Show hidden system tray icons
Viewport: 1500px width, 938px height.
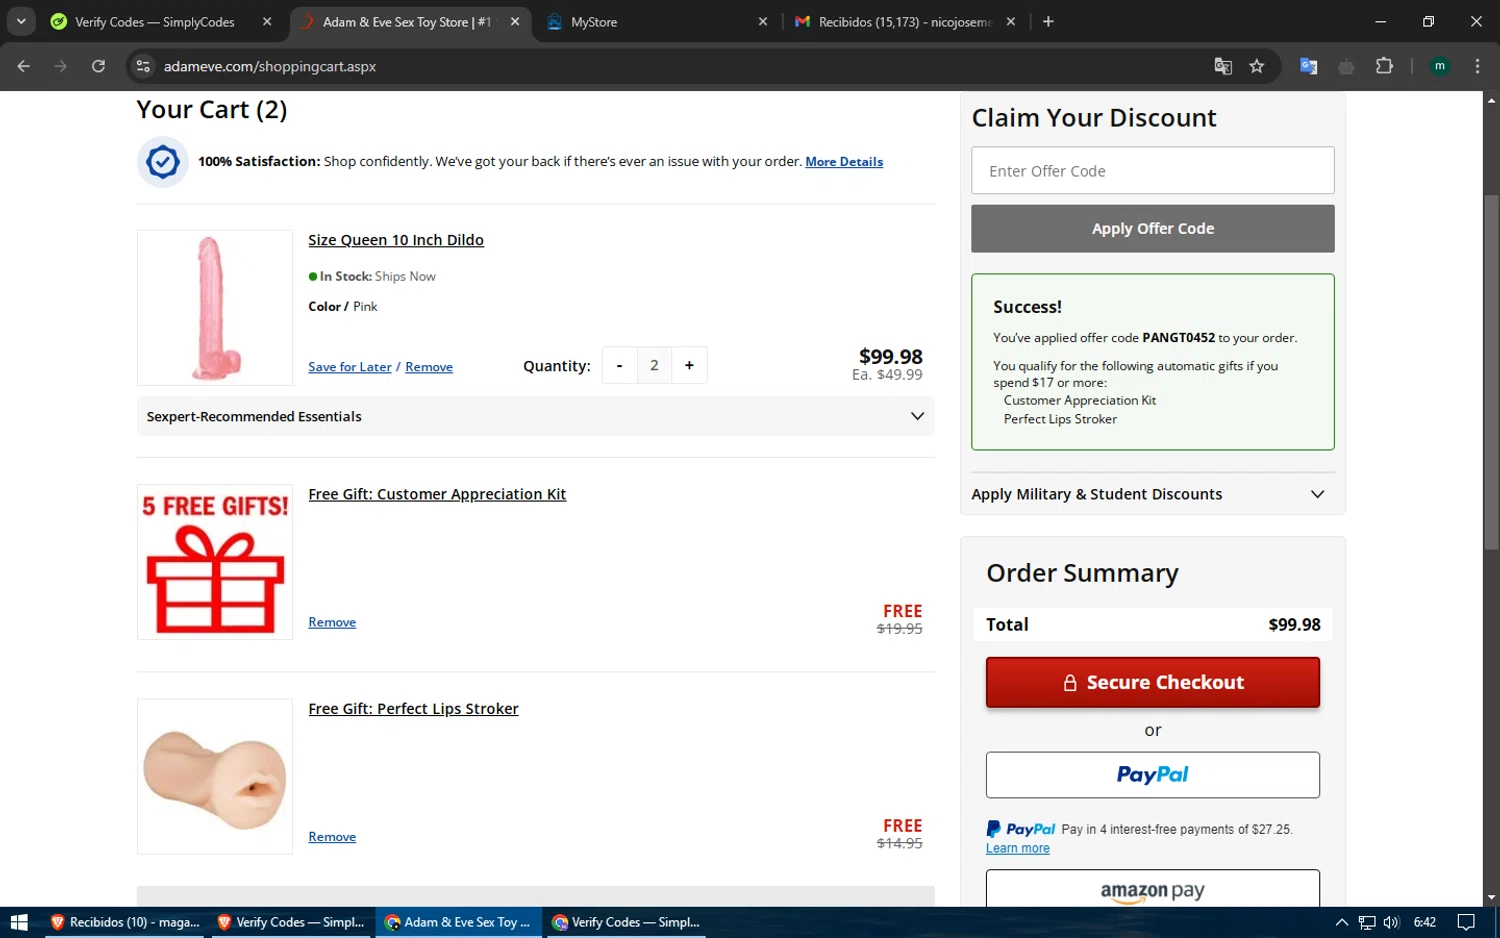1341,922
